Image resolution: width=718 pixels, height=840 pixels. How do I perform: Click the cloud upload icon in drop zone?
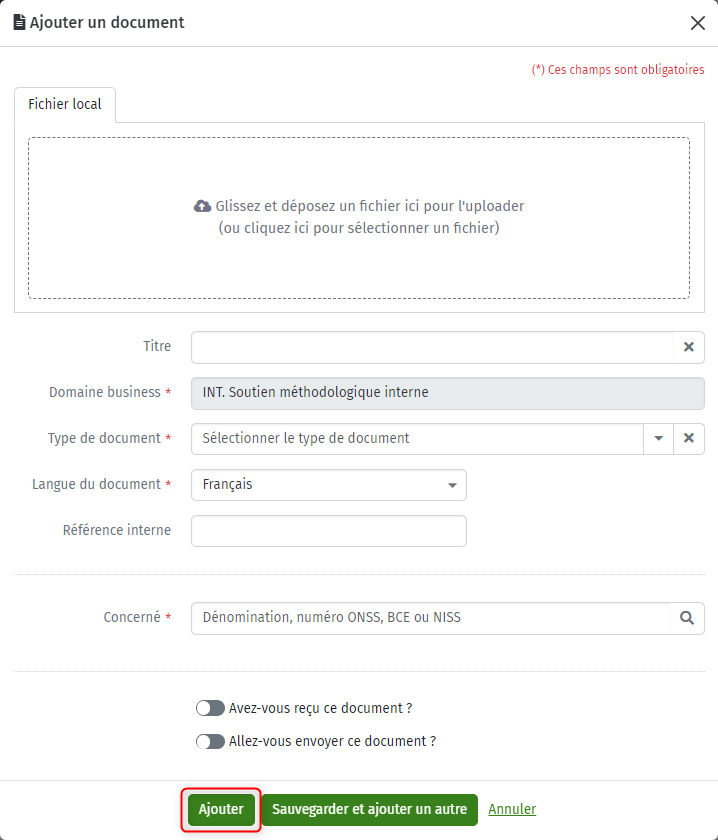tap(202, 206)
